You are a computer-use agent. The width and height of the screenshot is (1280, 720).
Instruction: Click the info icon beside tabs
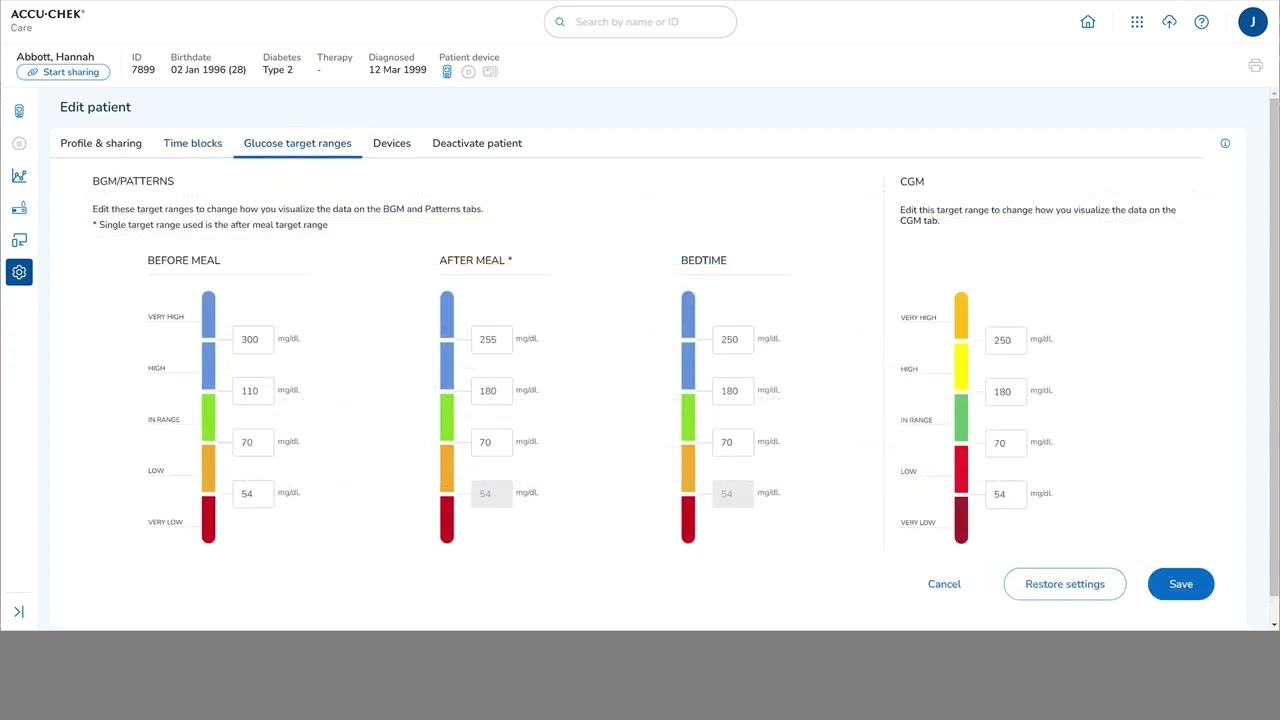pyautogui.click(x=1225, y=143)
